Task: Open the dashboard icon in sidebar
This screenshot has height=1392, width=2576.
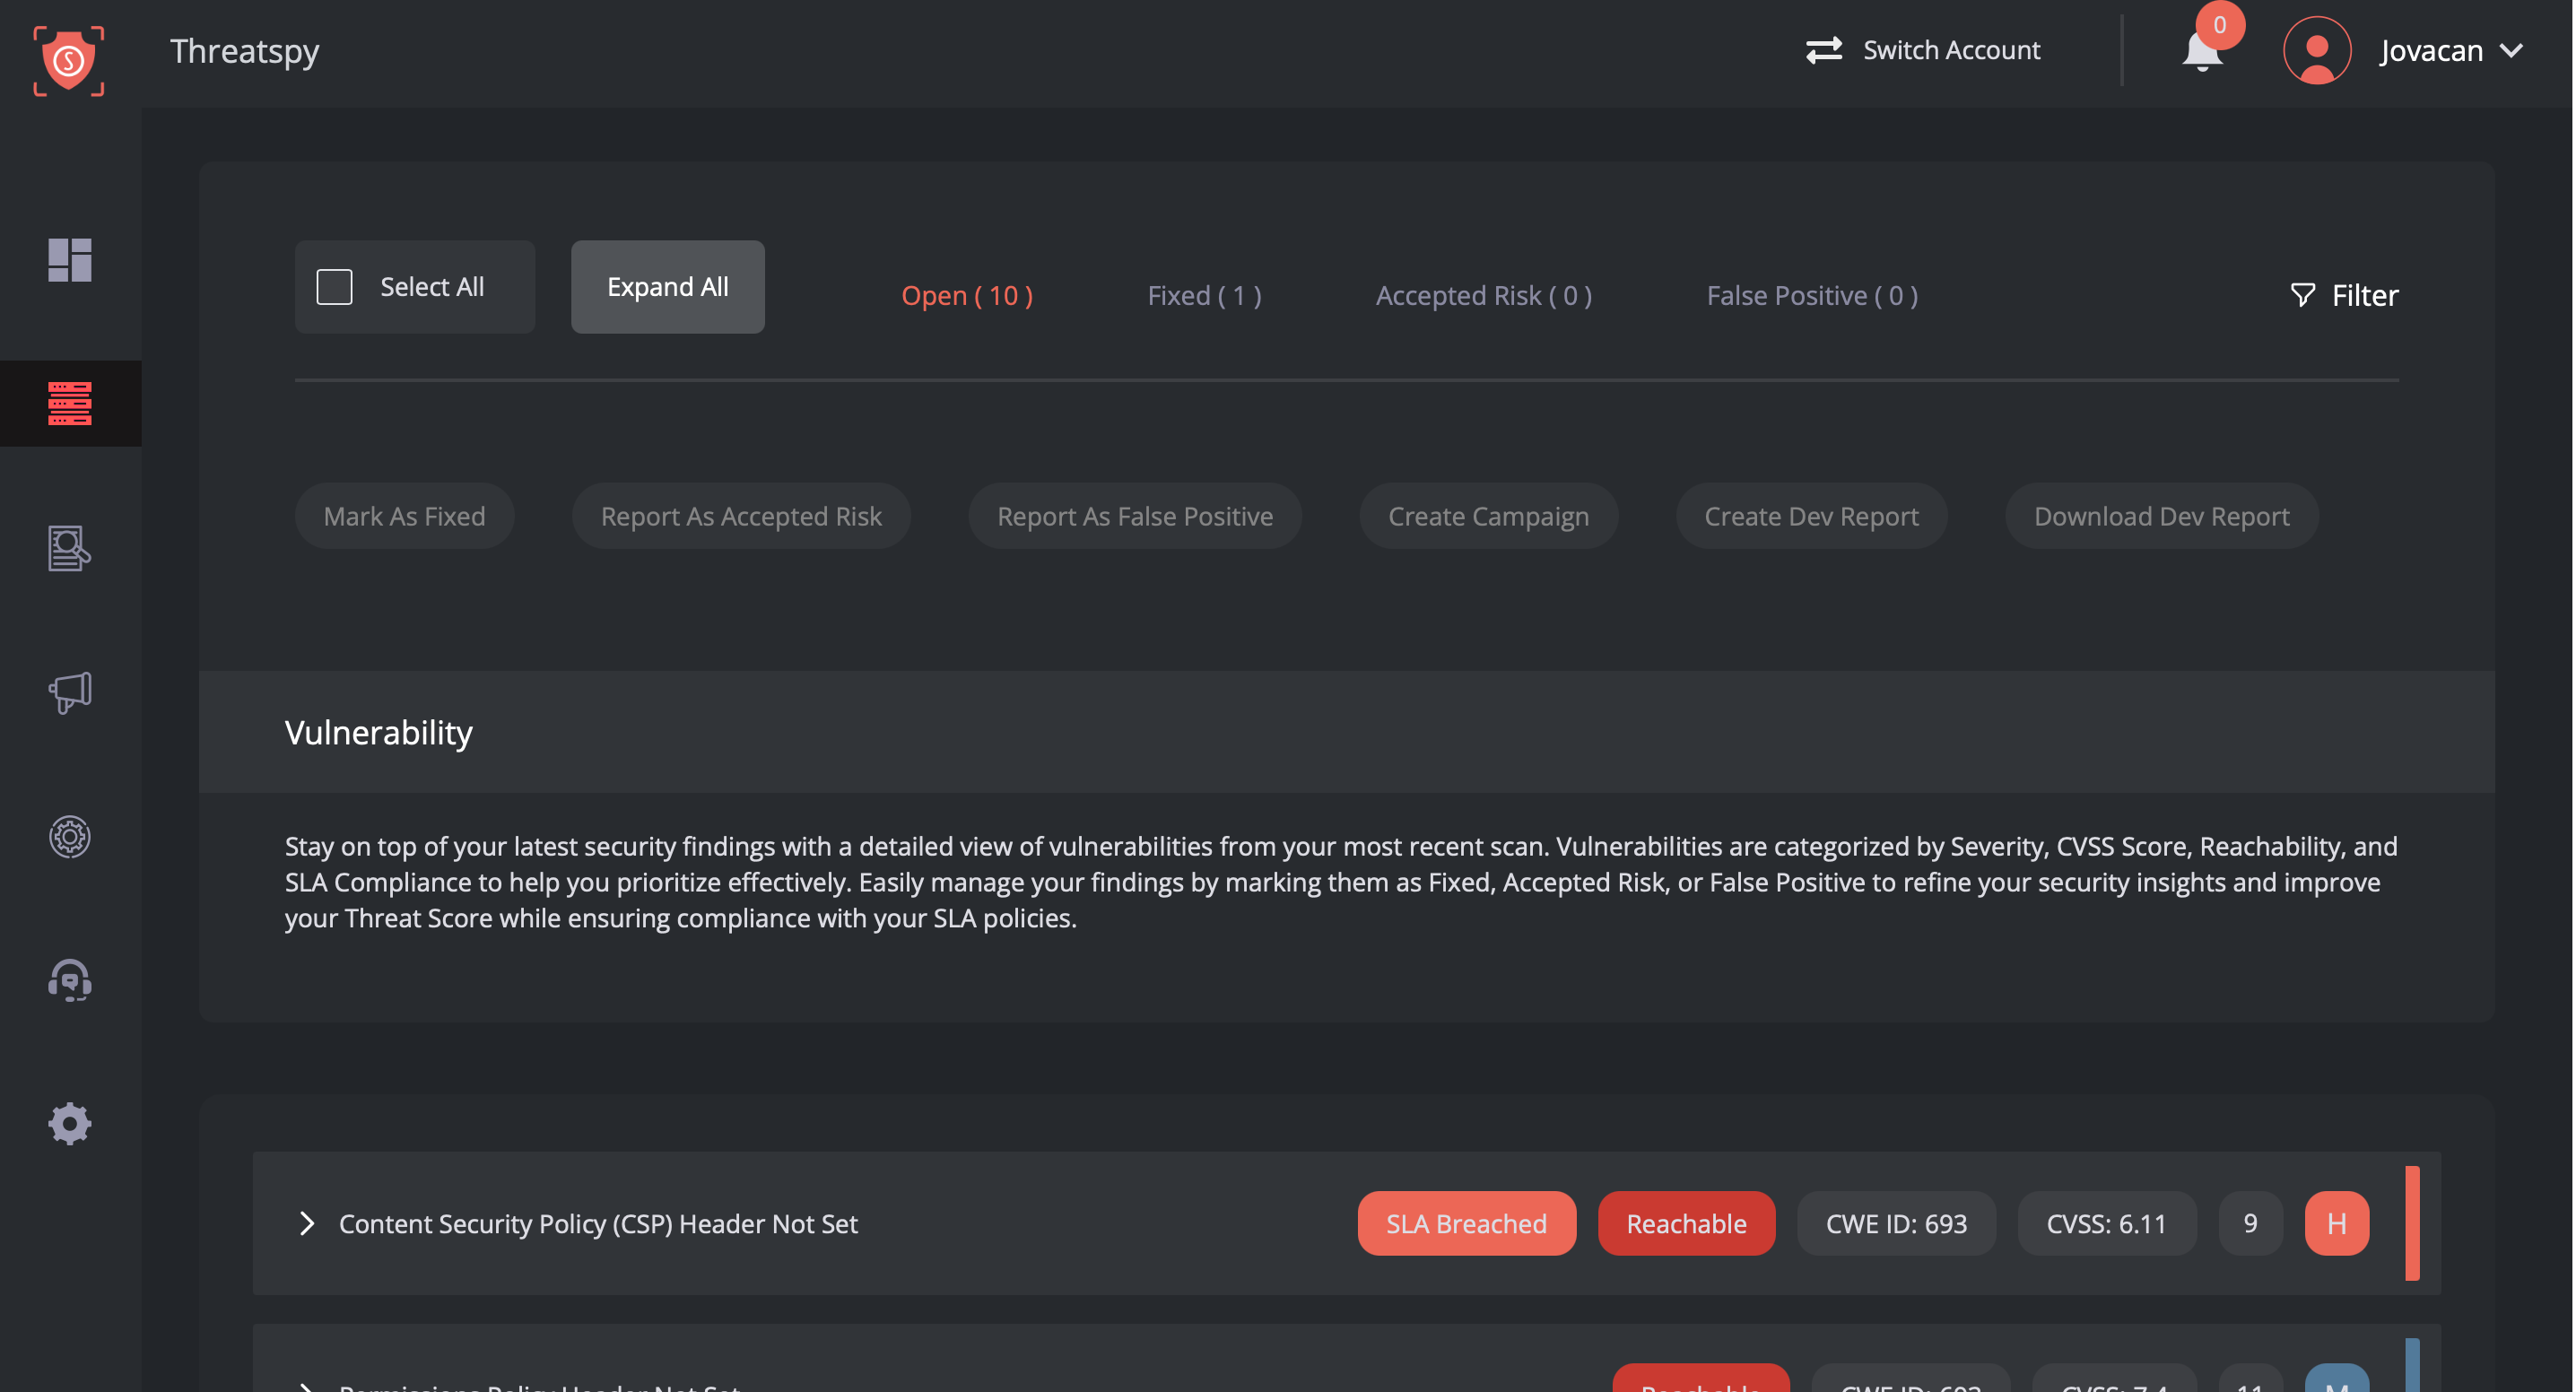Action: coord(70,260)
